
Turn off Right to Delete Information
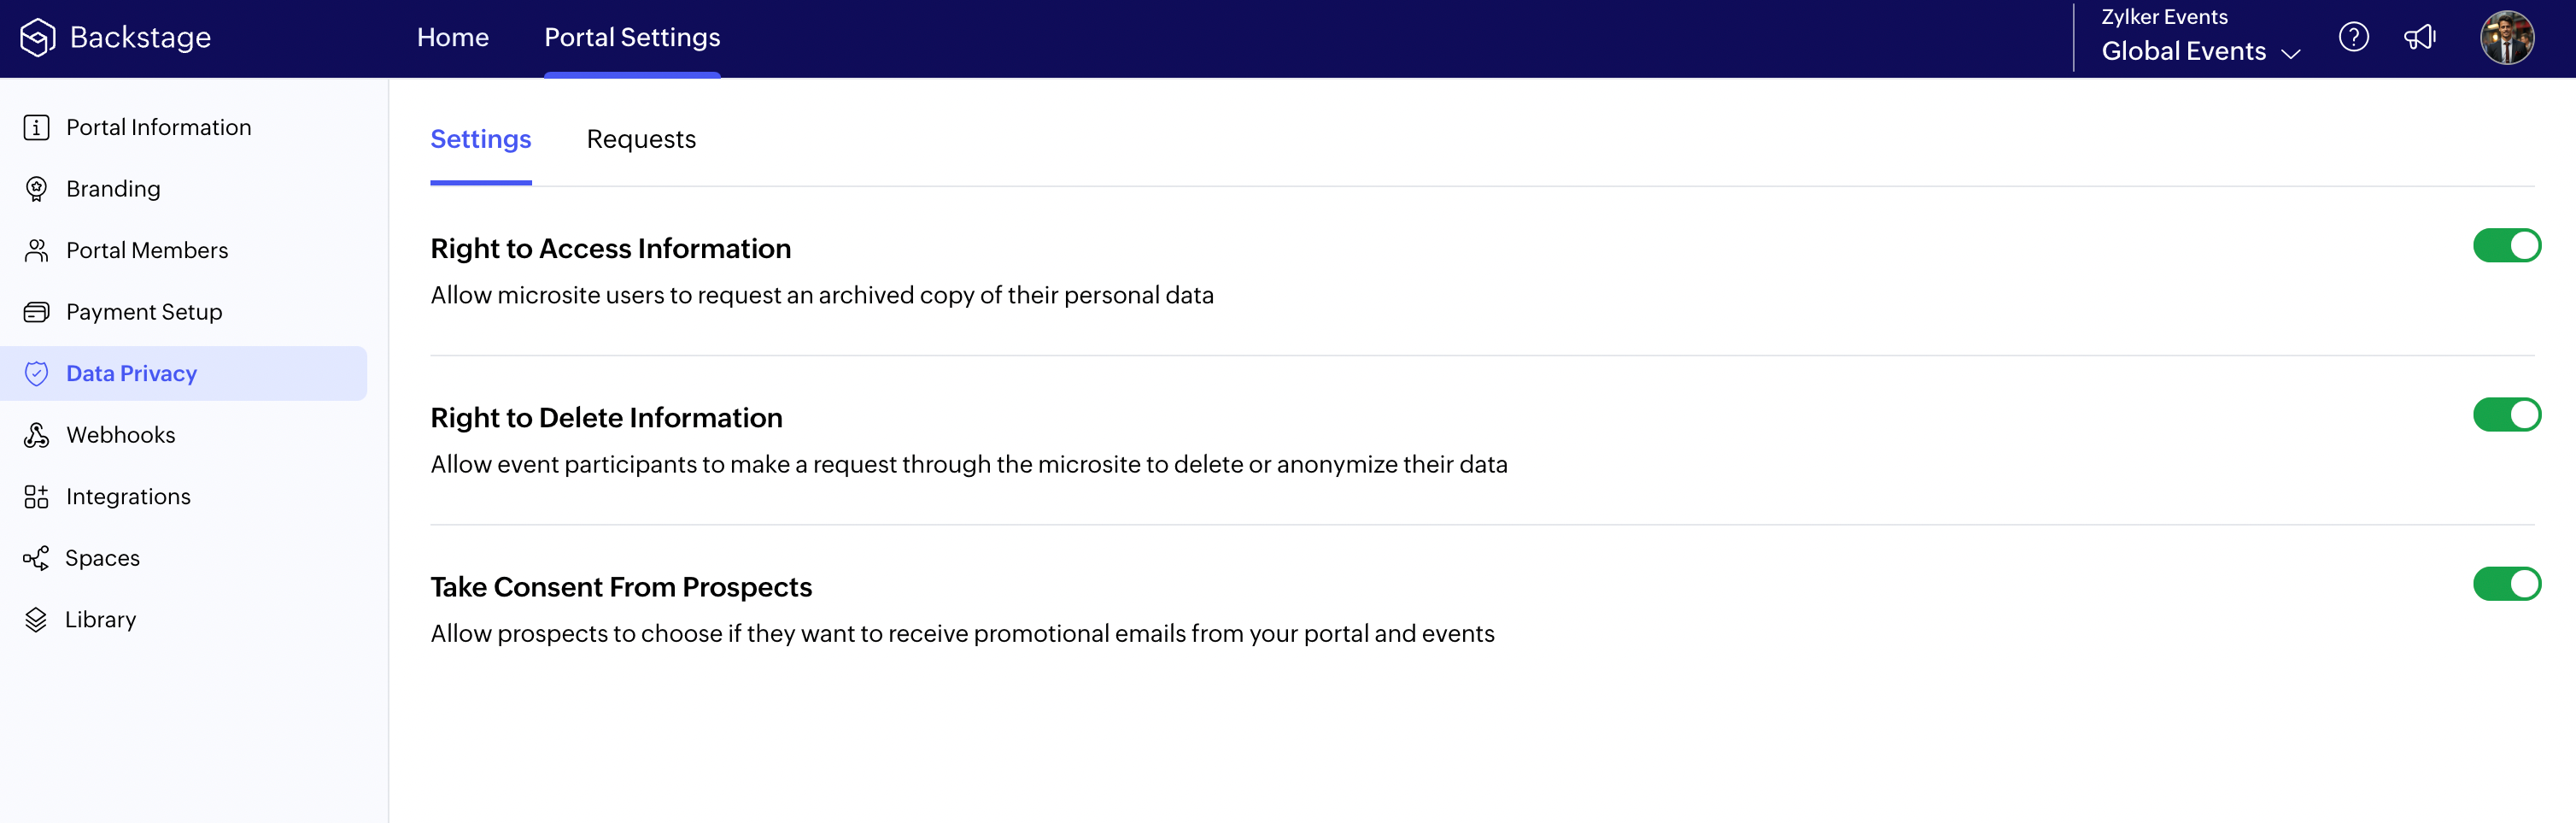(2506, 415)
